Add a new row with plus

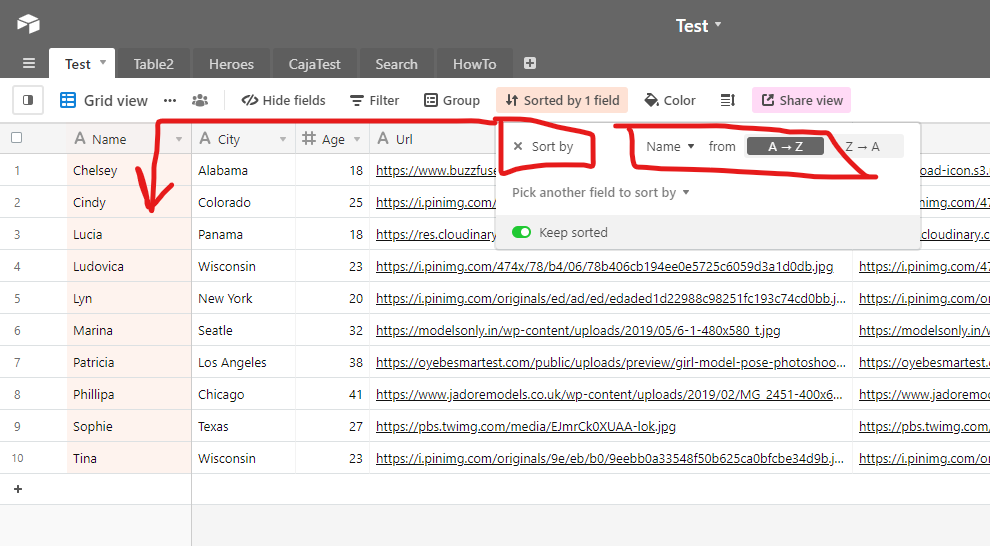click(17, 489)
